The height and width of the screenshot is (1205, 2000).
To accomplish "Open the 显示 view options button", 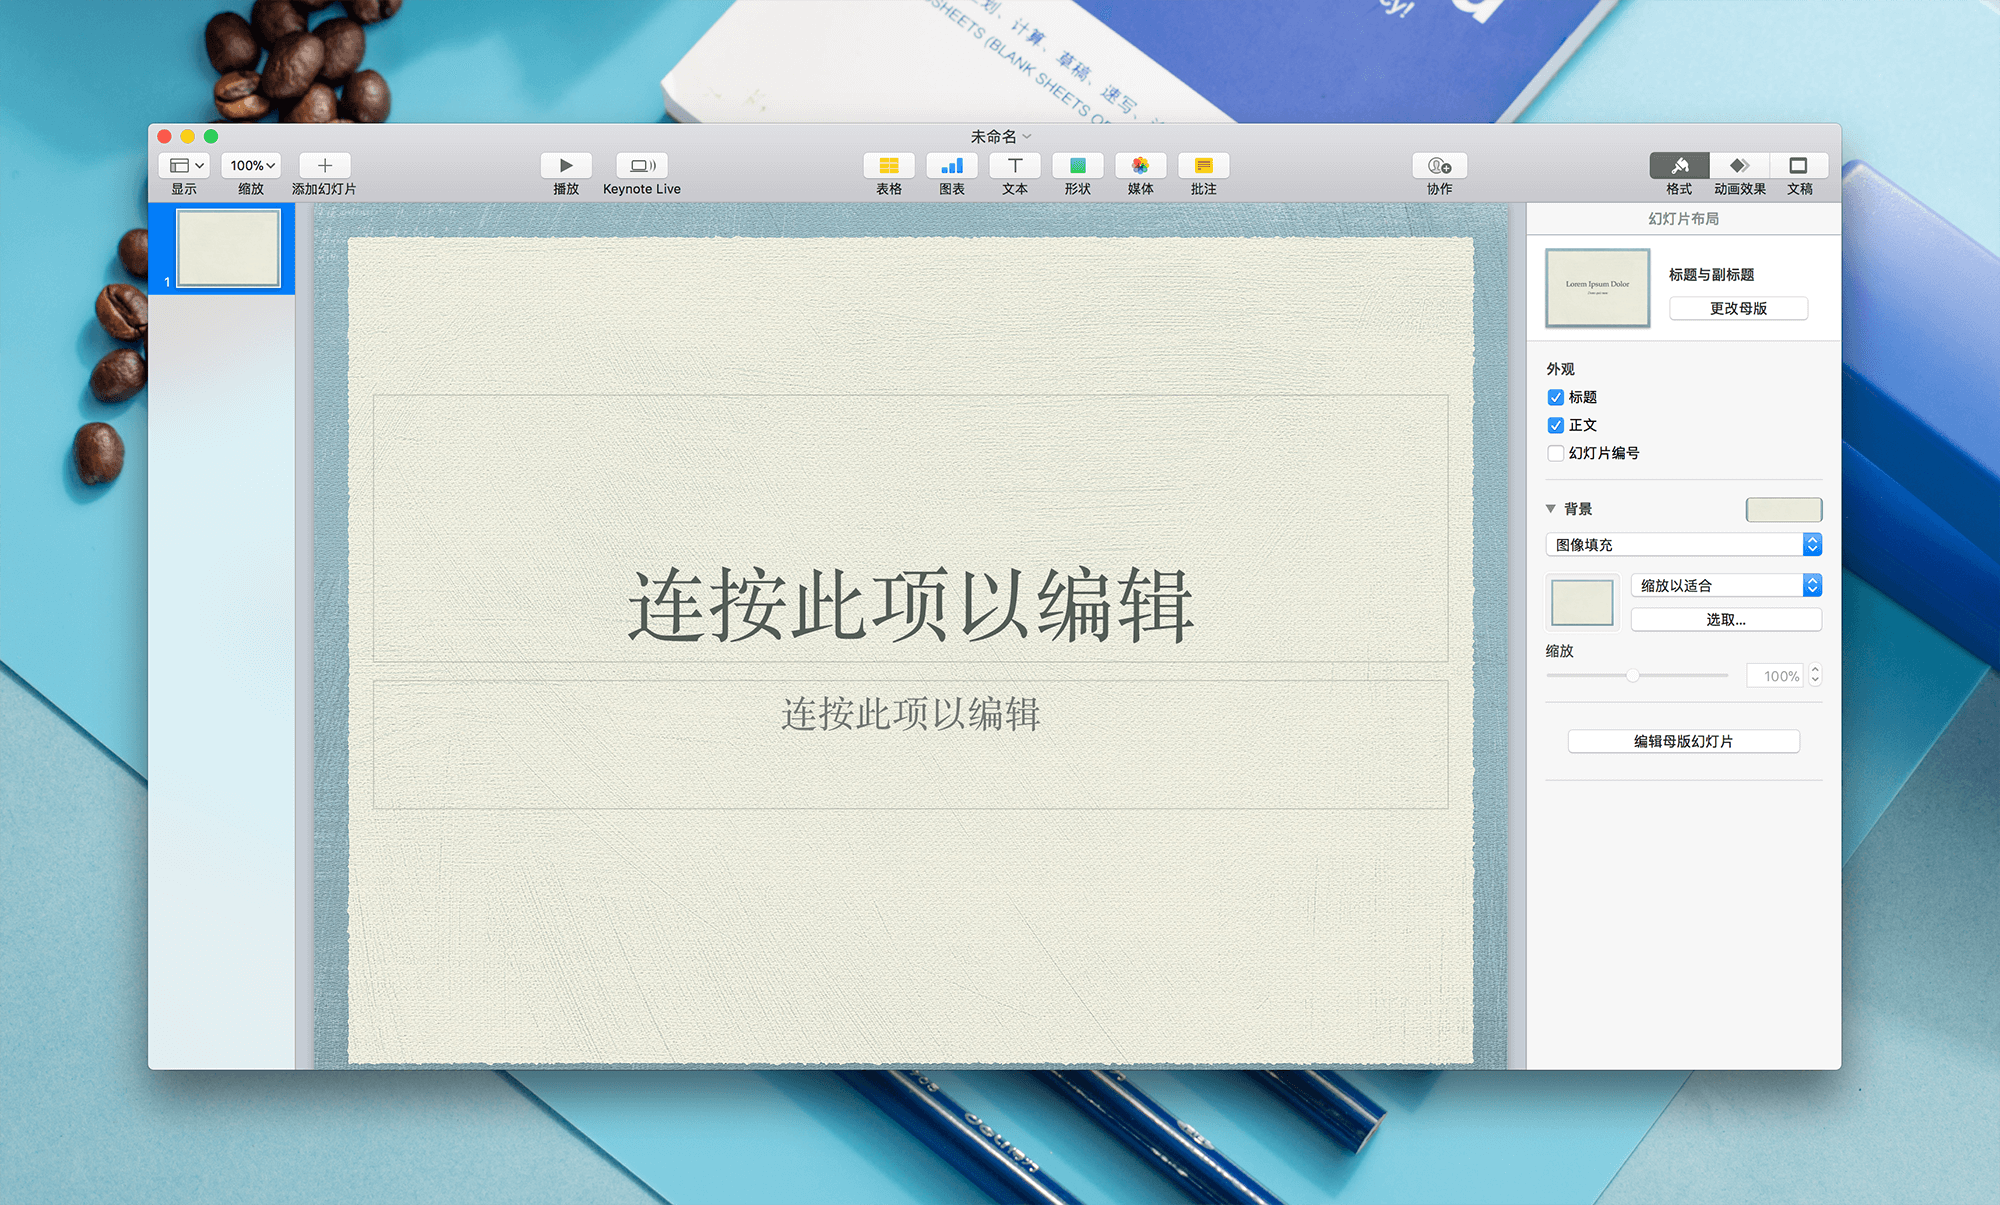I will tap(184, 165).
